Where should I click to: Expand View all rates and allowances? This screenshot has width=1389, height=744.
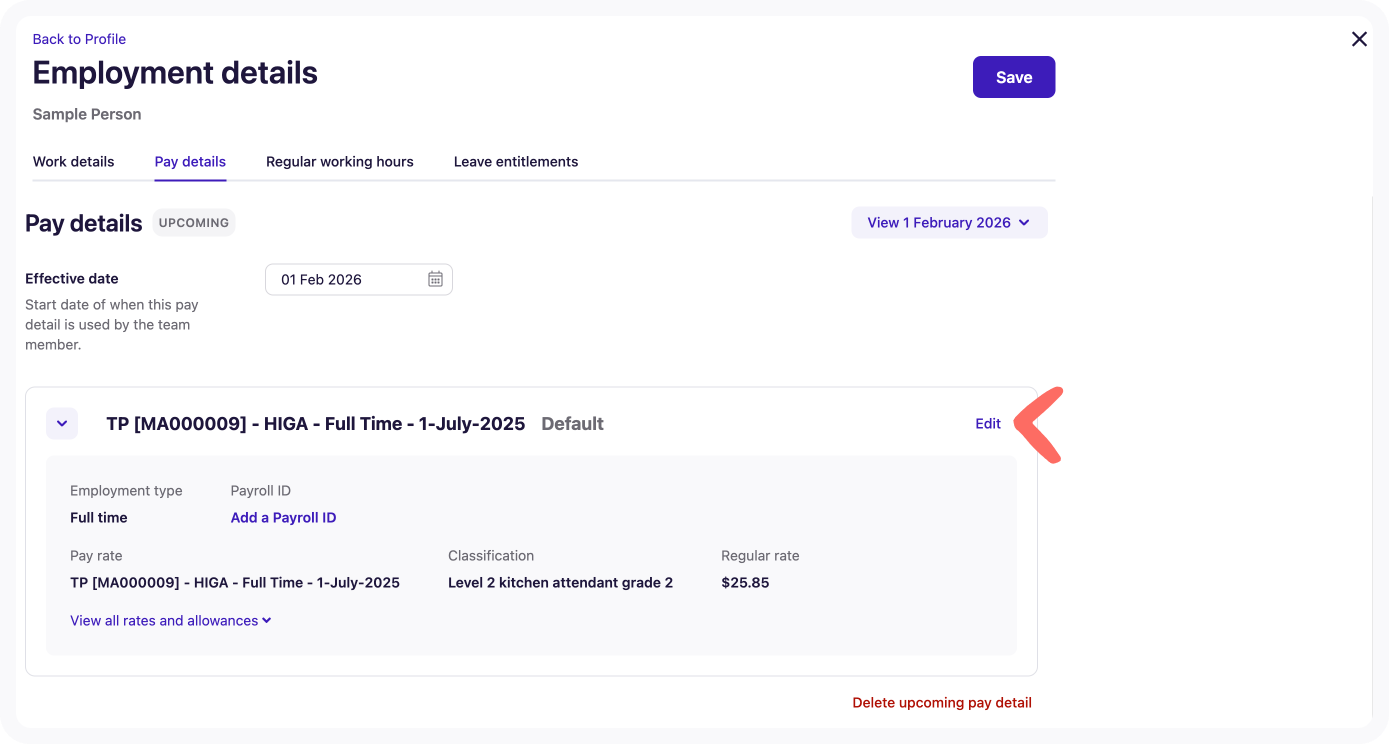point(170,621)
